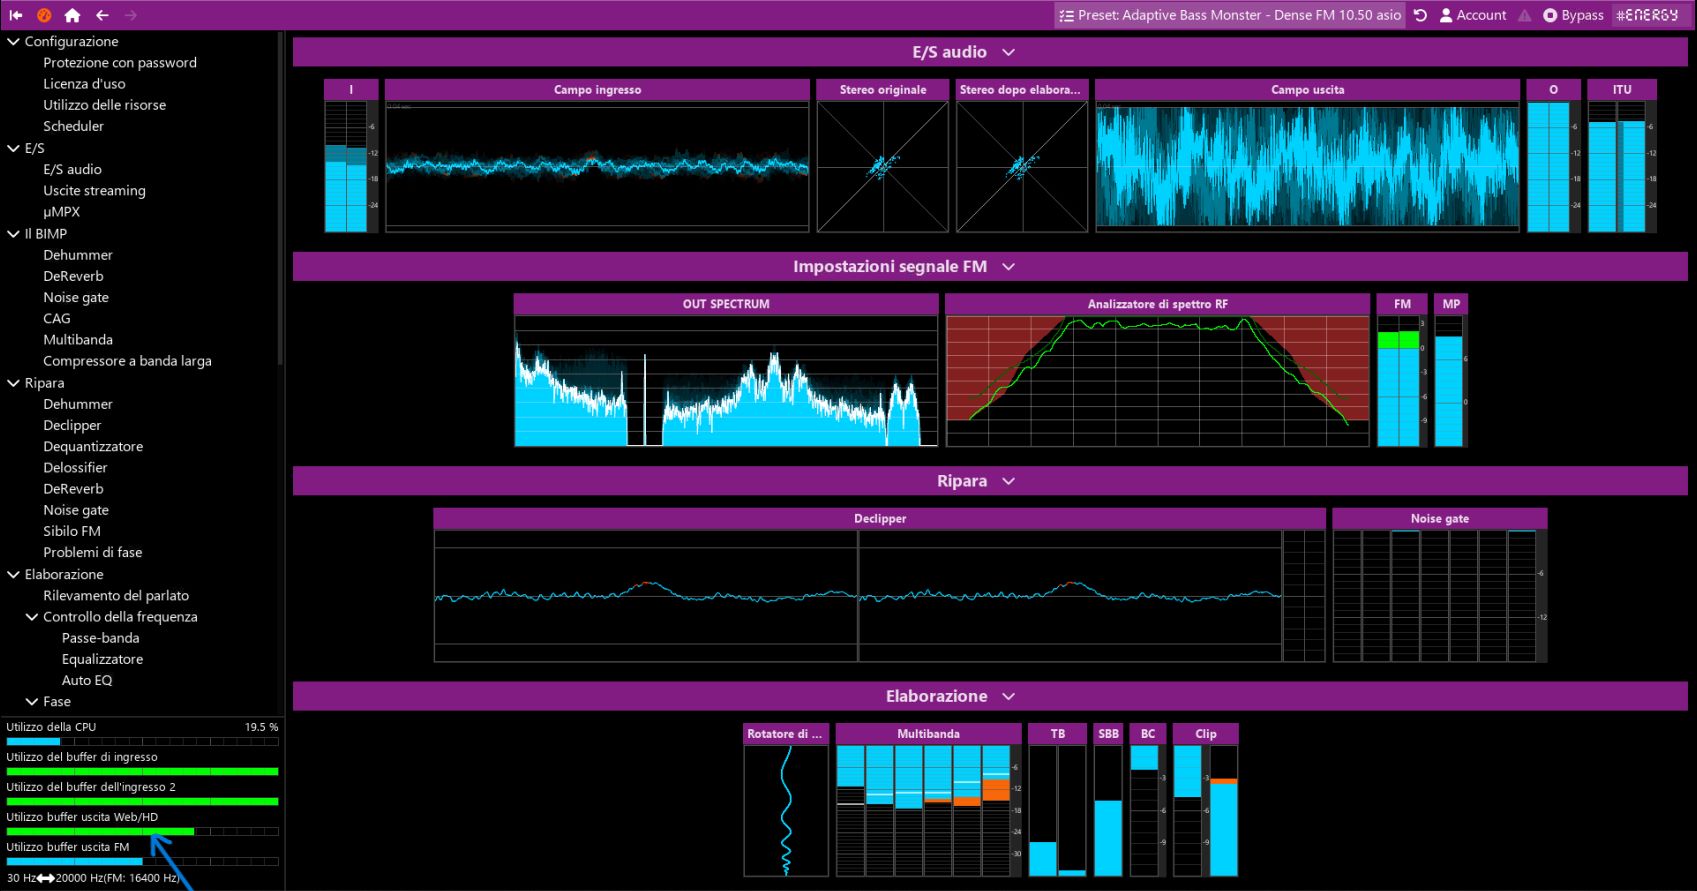This screenshot has height=891, width=1697.
Task: Collapse the Elaborazione tree section
Action: click(x=14, y=575)
